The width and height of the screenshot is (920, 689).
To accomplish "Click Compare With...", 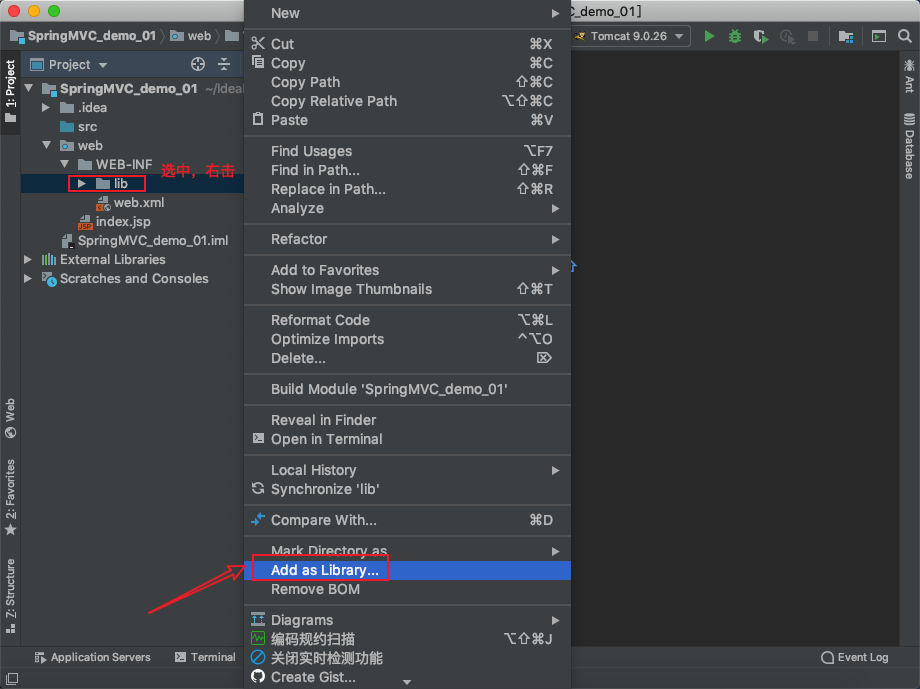I will coord(407,520).
